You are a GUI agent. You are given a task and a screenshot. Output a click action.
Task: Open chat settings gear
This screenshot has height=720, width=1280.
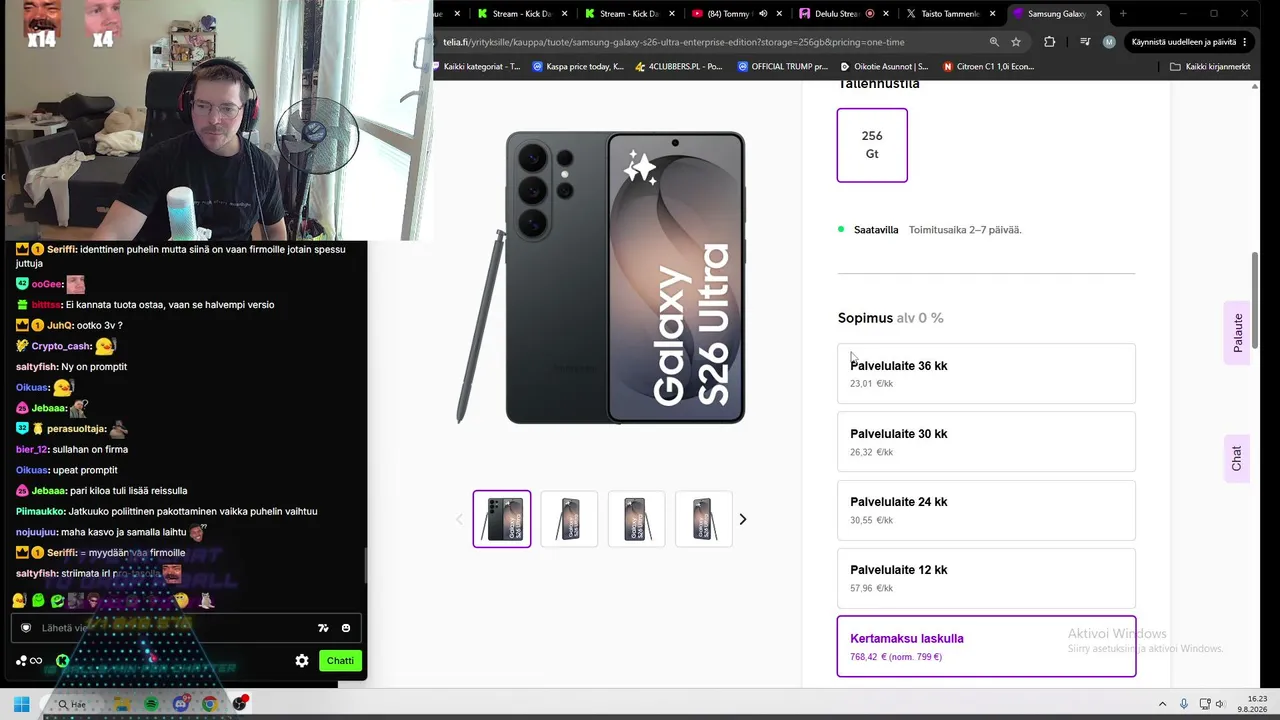pyautogui.click(x=302, y=660)
